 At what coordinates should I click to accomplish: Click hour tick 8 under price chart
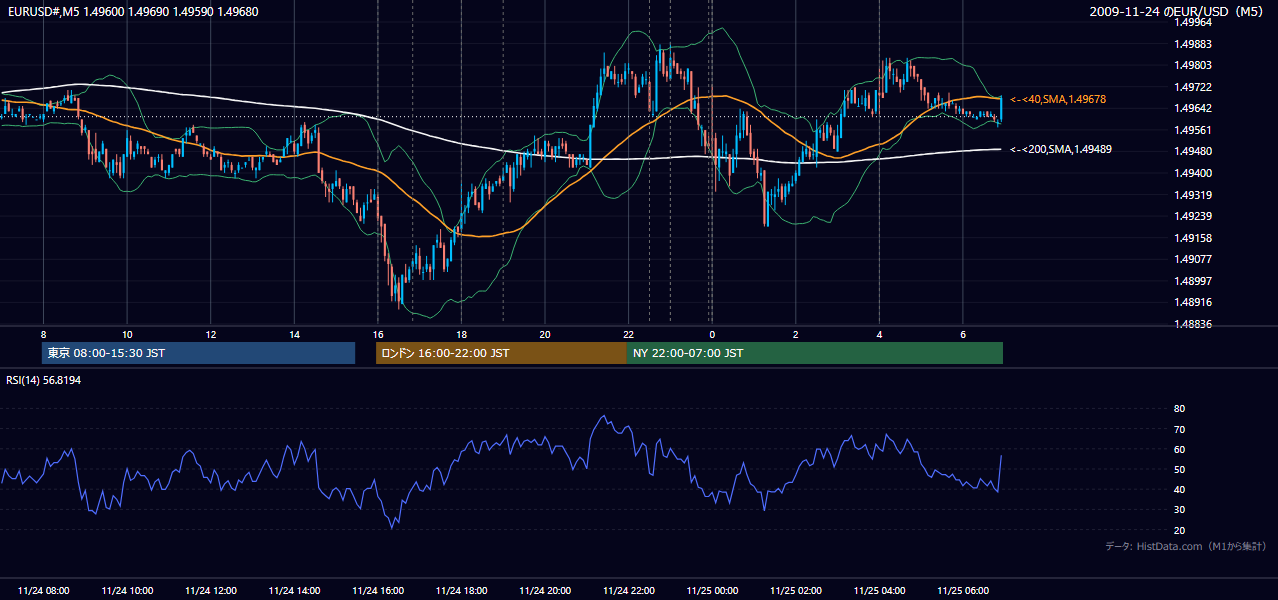(43, 334)
